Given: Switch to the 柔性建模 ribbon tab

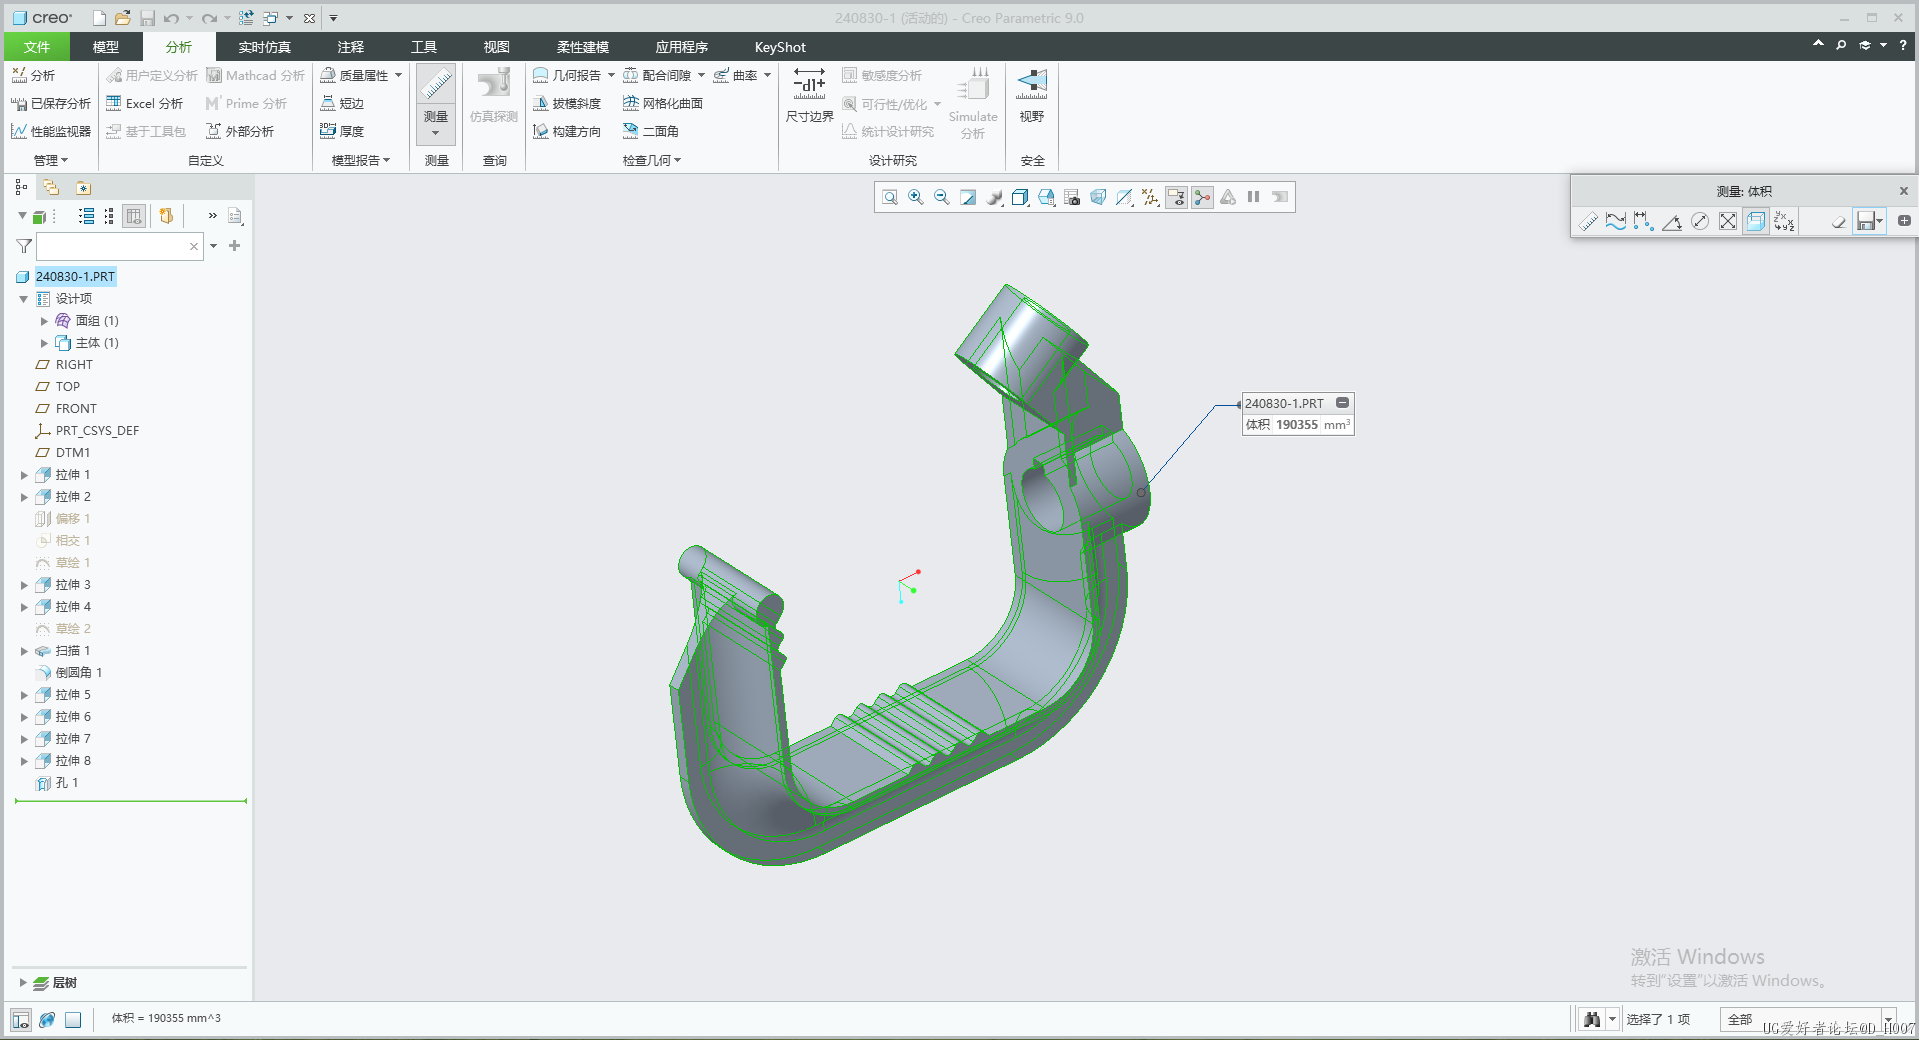Looking at the screenshot, I should pos(583,47).
